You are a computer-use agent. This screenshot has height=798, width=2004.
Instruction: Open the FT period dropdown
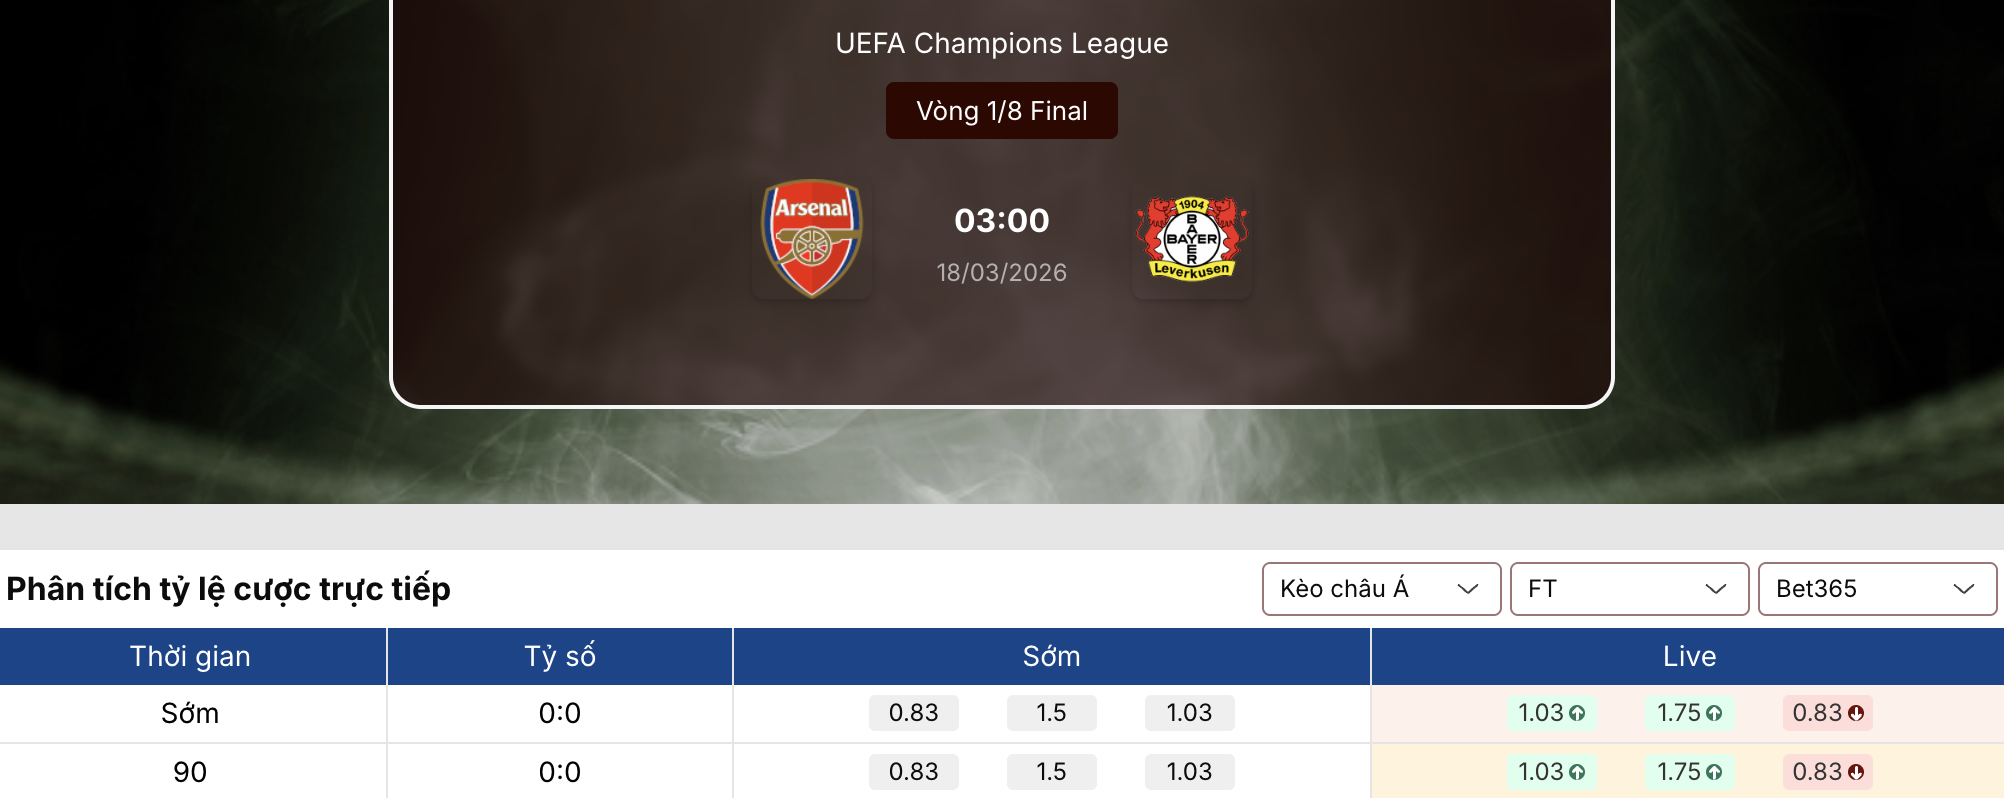click(x=1629, y=589)
